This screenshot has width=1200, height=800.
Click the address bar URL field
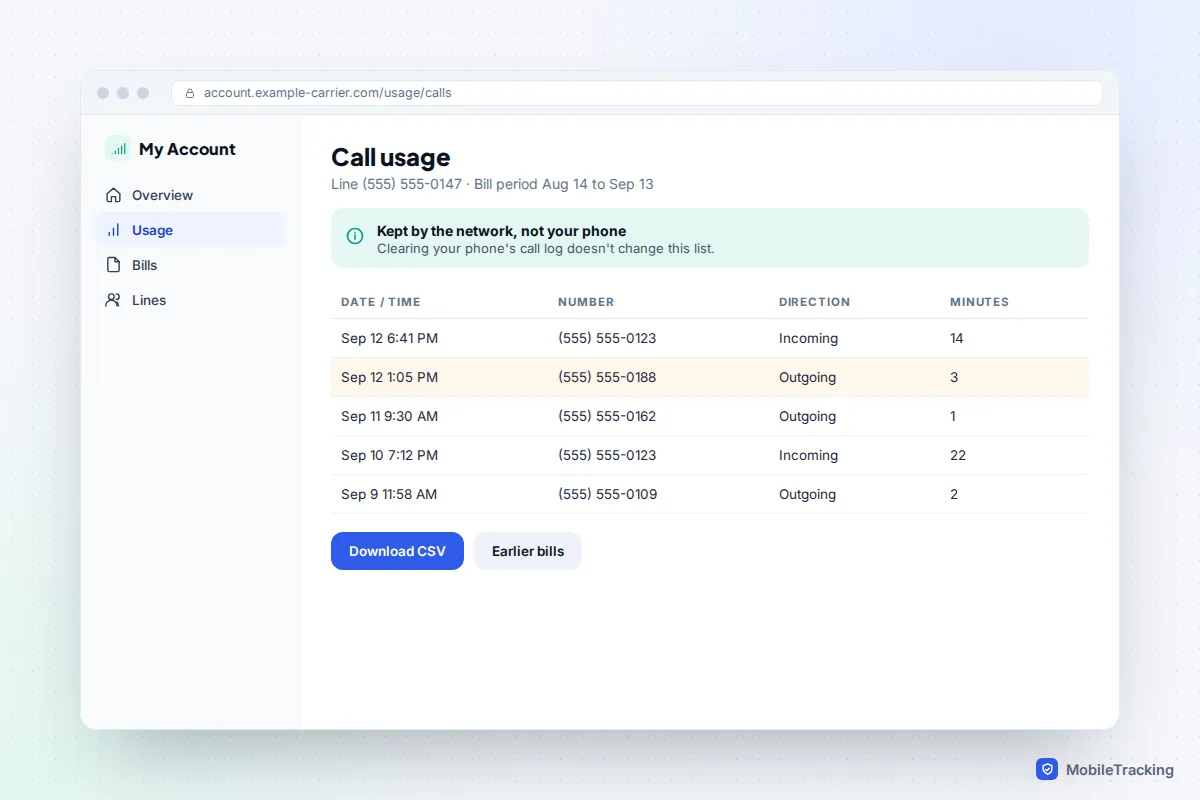(x=637, y=93)
